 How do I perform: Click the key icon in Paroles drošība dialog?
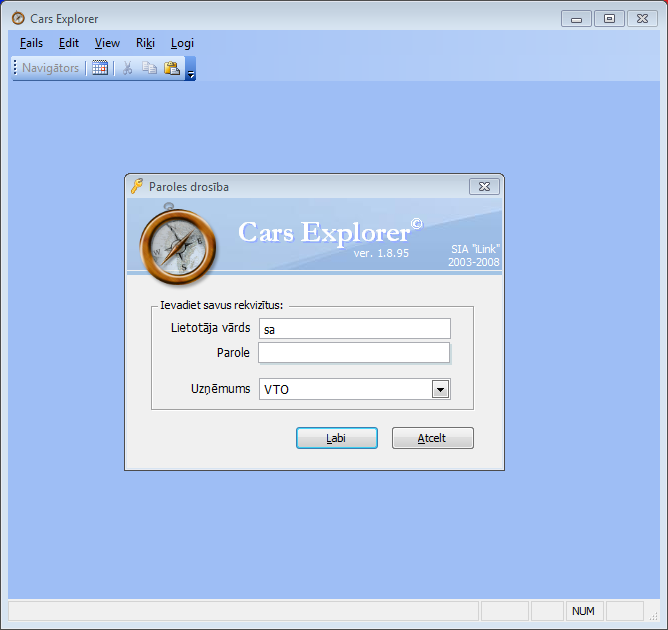[x=137, y=186]
